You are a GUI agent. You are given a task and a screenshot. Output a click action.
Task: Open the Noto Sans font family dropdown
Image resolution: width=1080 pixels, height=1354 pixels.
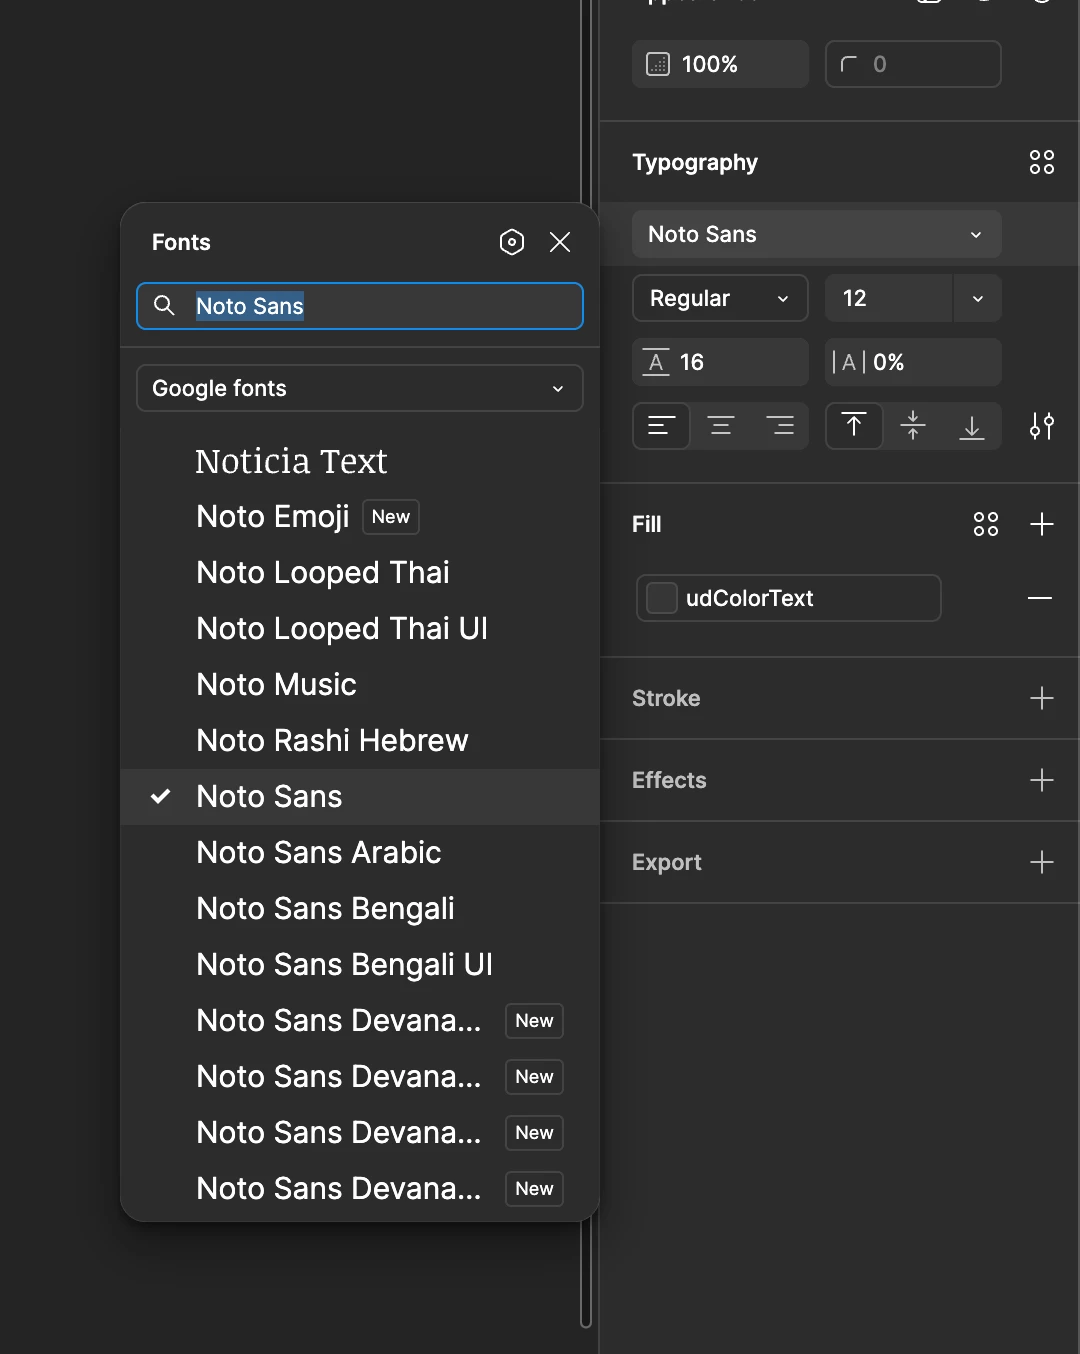pos(817,234)
